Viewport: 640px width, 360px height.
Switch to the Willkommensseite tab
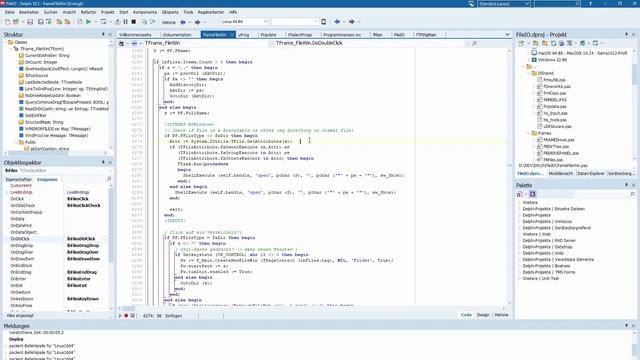[135, 35]
